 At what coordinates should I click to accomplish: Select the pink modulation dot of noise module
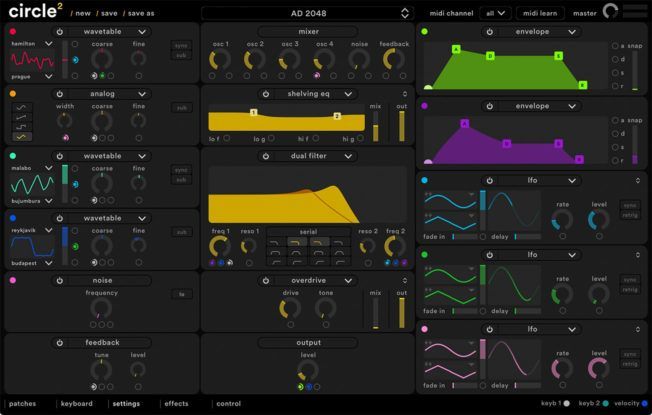pyautogui.click(x=13, y=281)
